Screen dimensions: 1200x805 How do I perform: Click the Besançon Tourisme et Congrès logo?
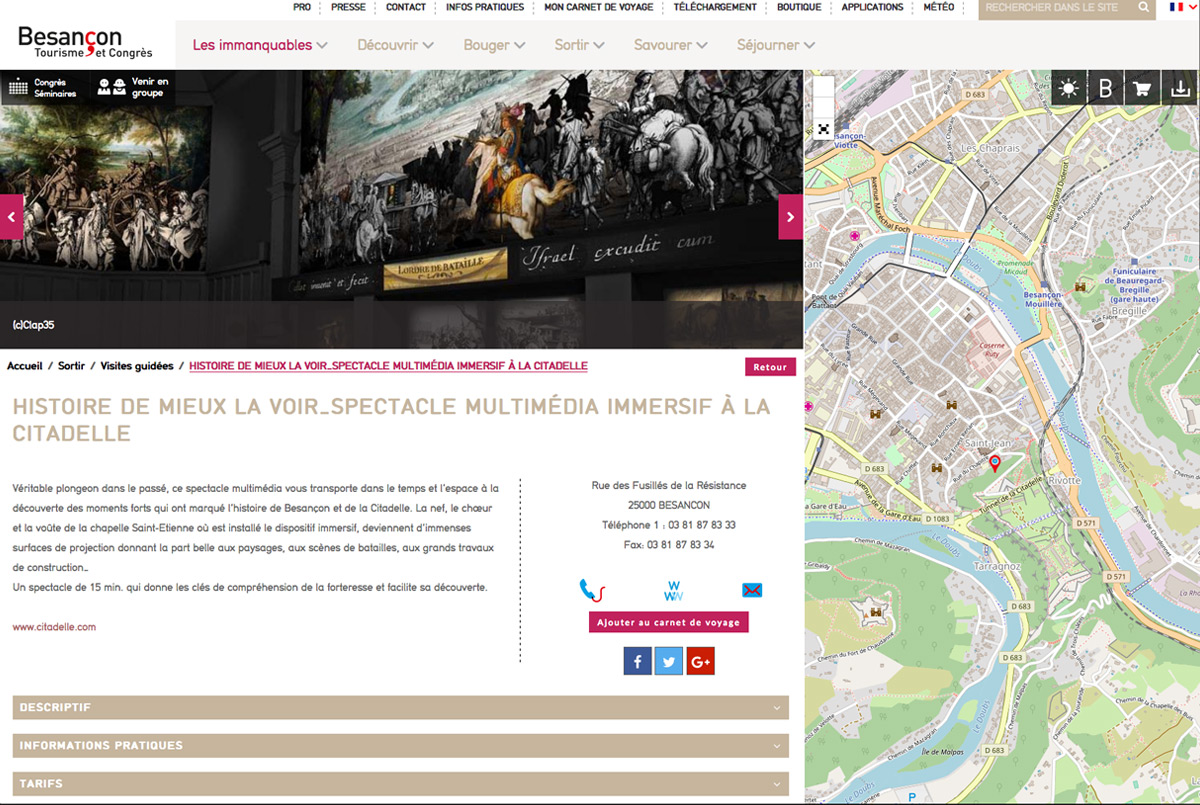click(85, 41)
